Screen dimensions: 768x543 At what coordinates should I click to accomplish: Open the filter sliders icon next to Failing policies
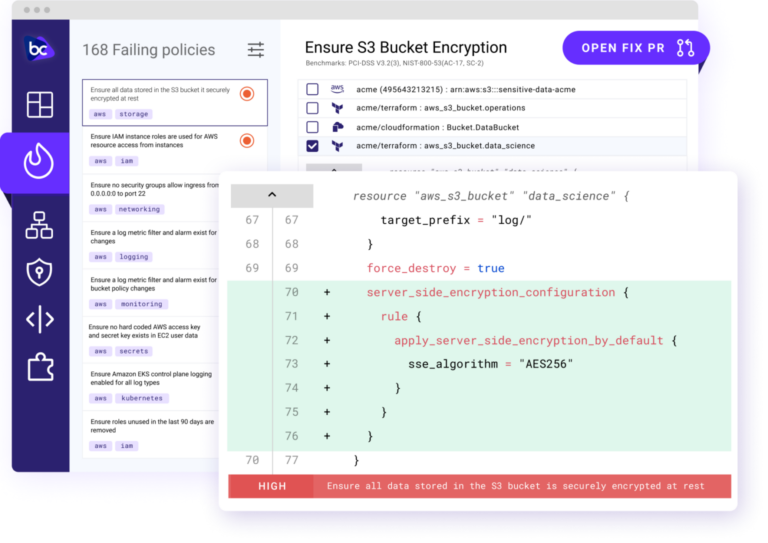point(256,49)
